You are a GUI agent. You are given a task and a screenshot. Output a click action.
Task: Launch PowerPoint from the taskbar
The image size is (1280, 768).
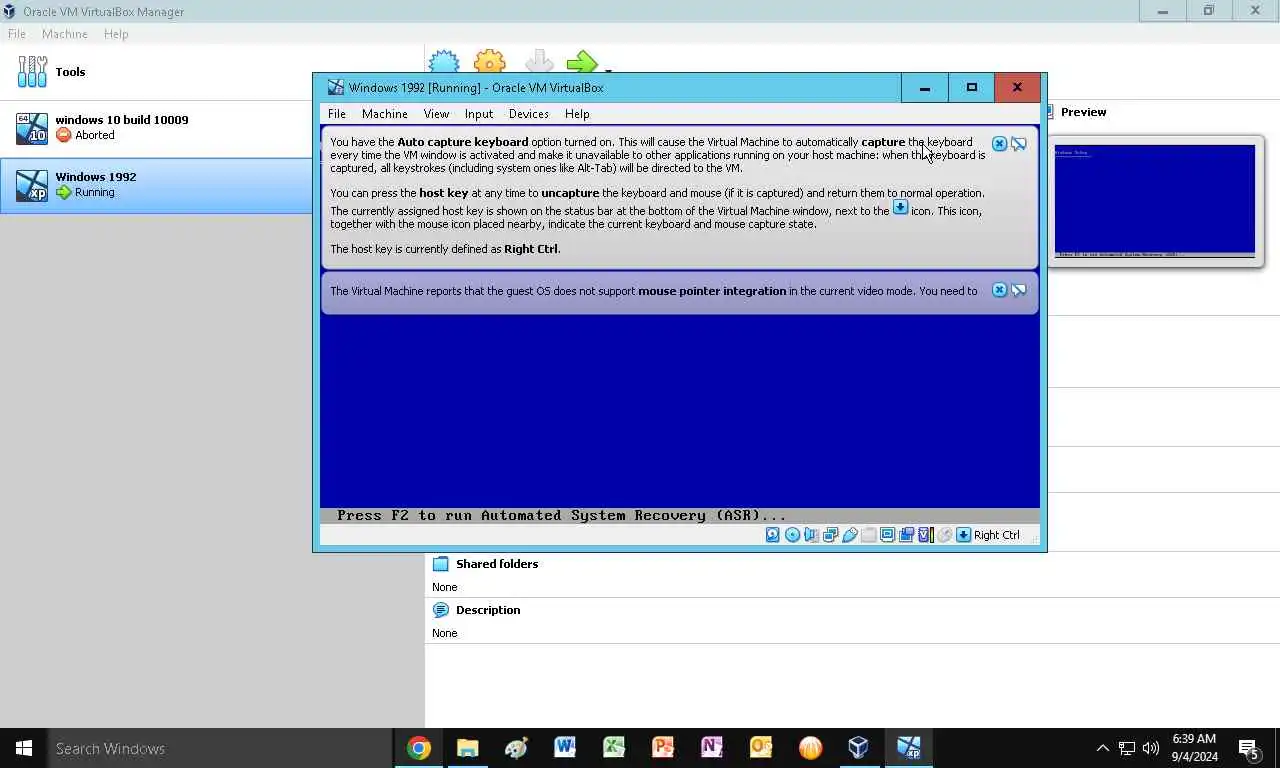[x=663, y=748]
